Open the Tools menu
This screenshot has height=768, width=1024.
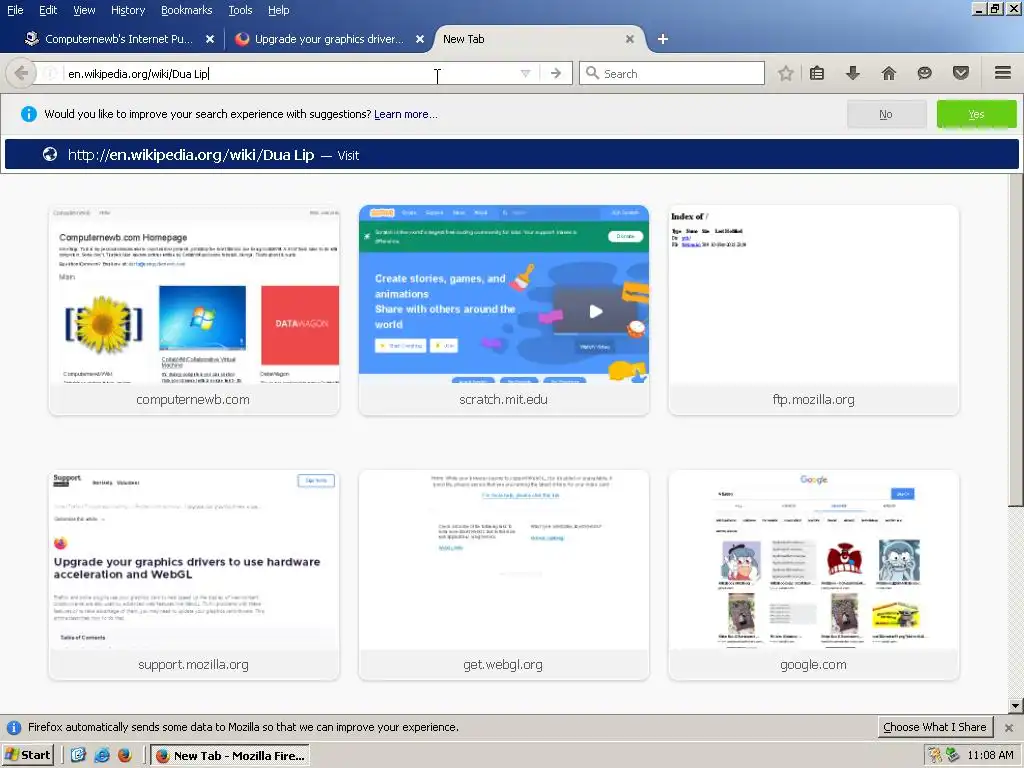(x=240, y=10)
